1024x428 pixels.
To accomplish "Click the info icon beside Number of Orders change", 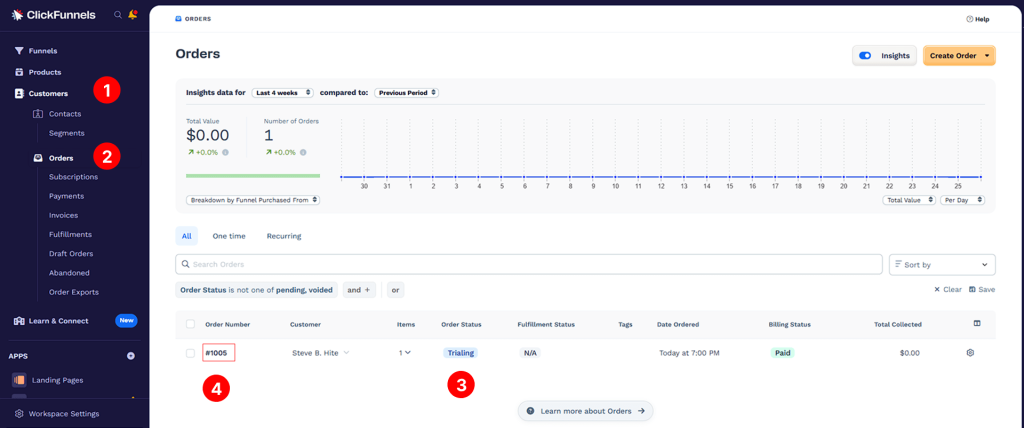I will [303, 152].
